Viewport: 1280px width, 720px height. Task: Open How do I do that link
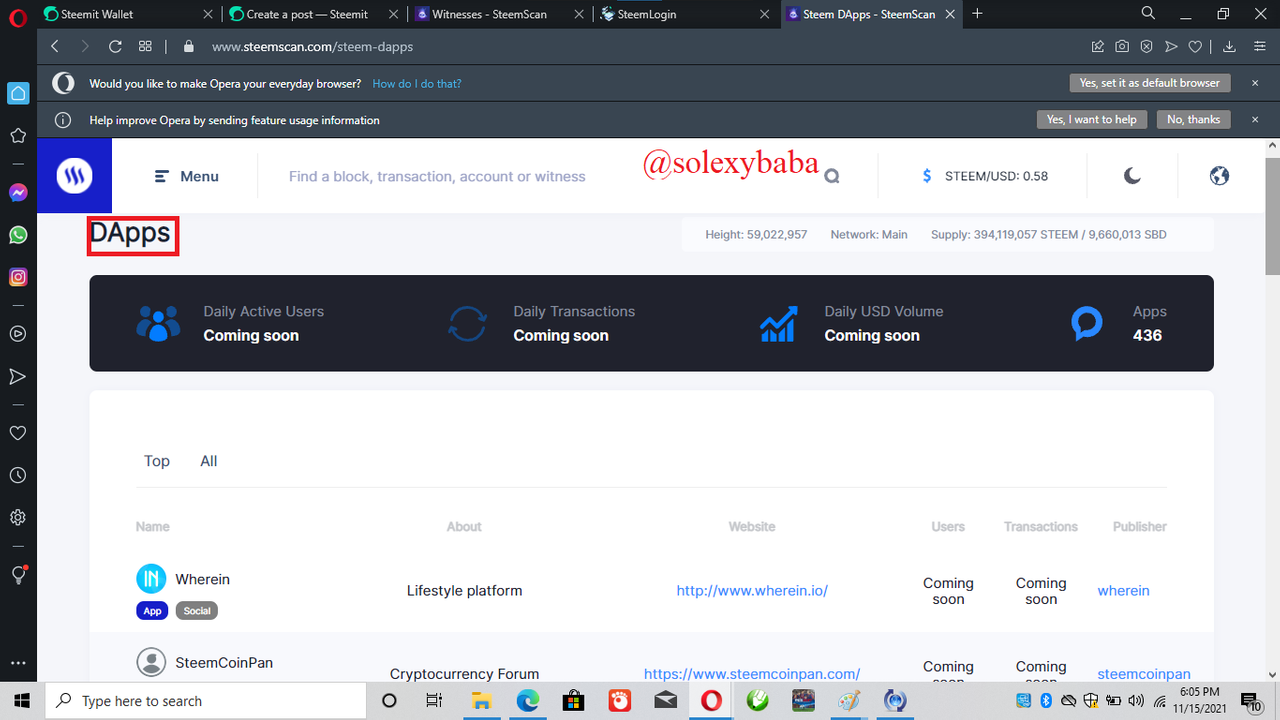[x=417, y=84]
